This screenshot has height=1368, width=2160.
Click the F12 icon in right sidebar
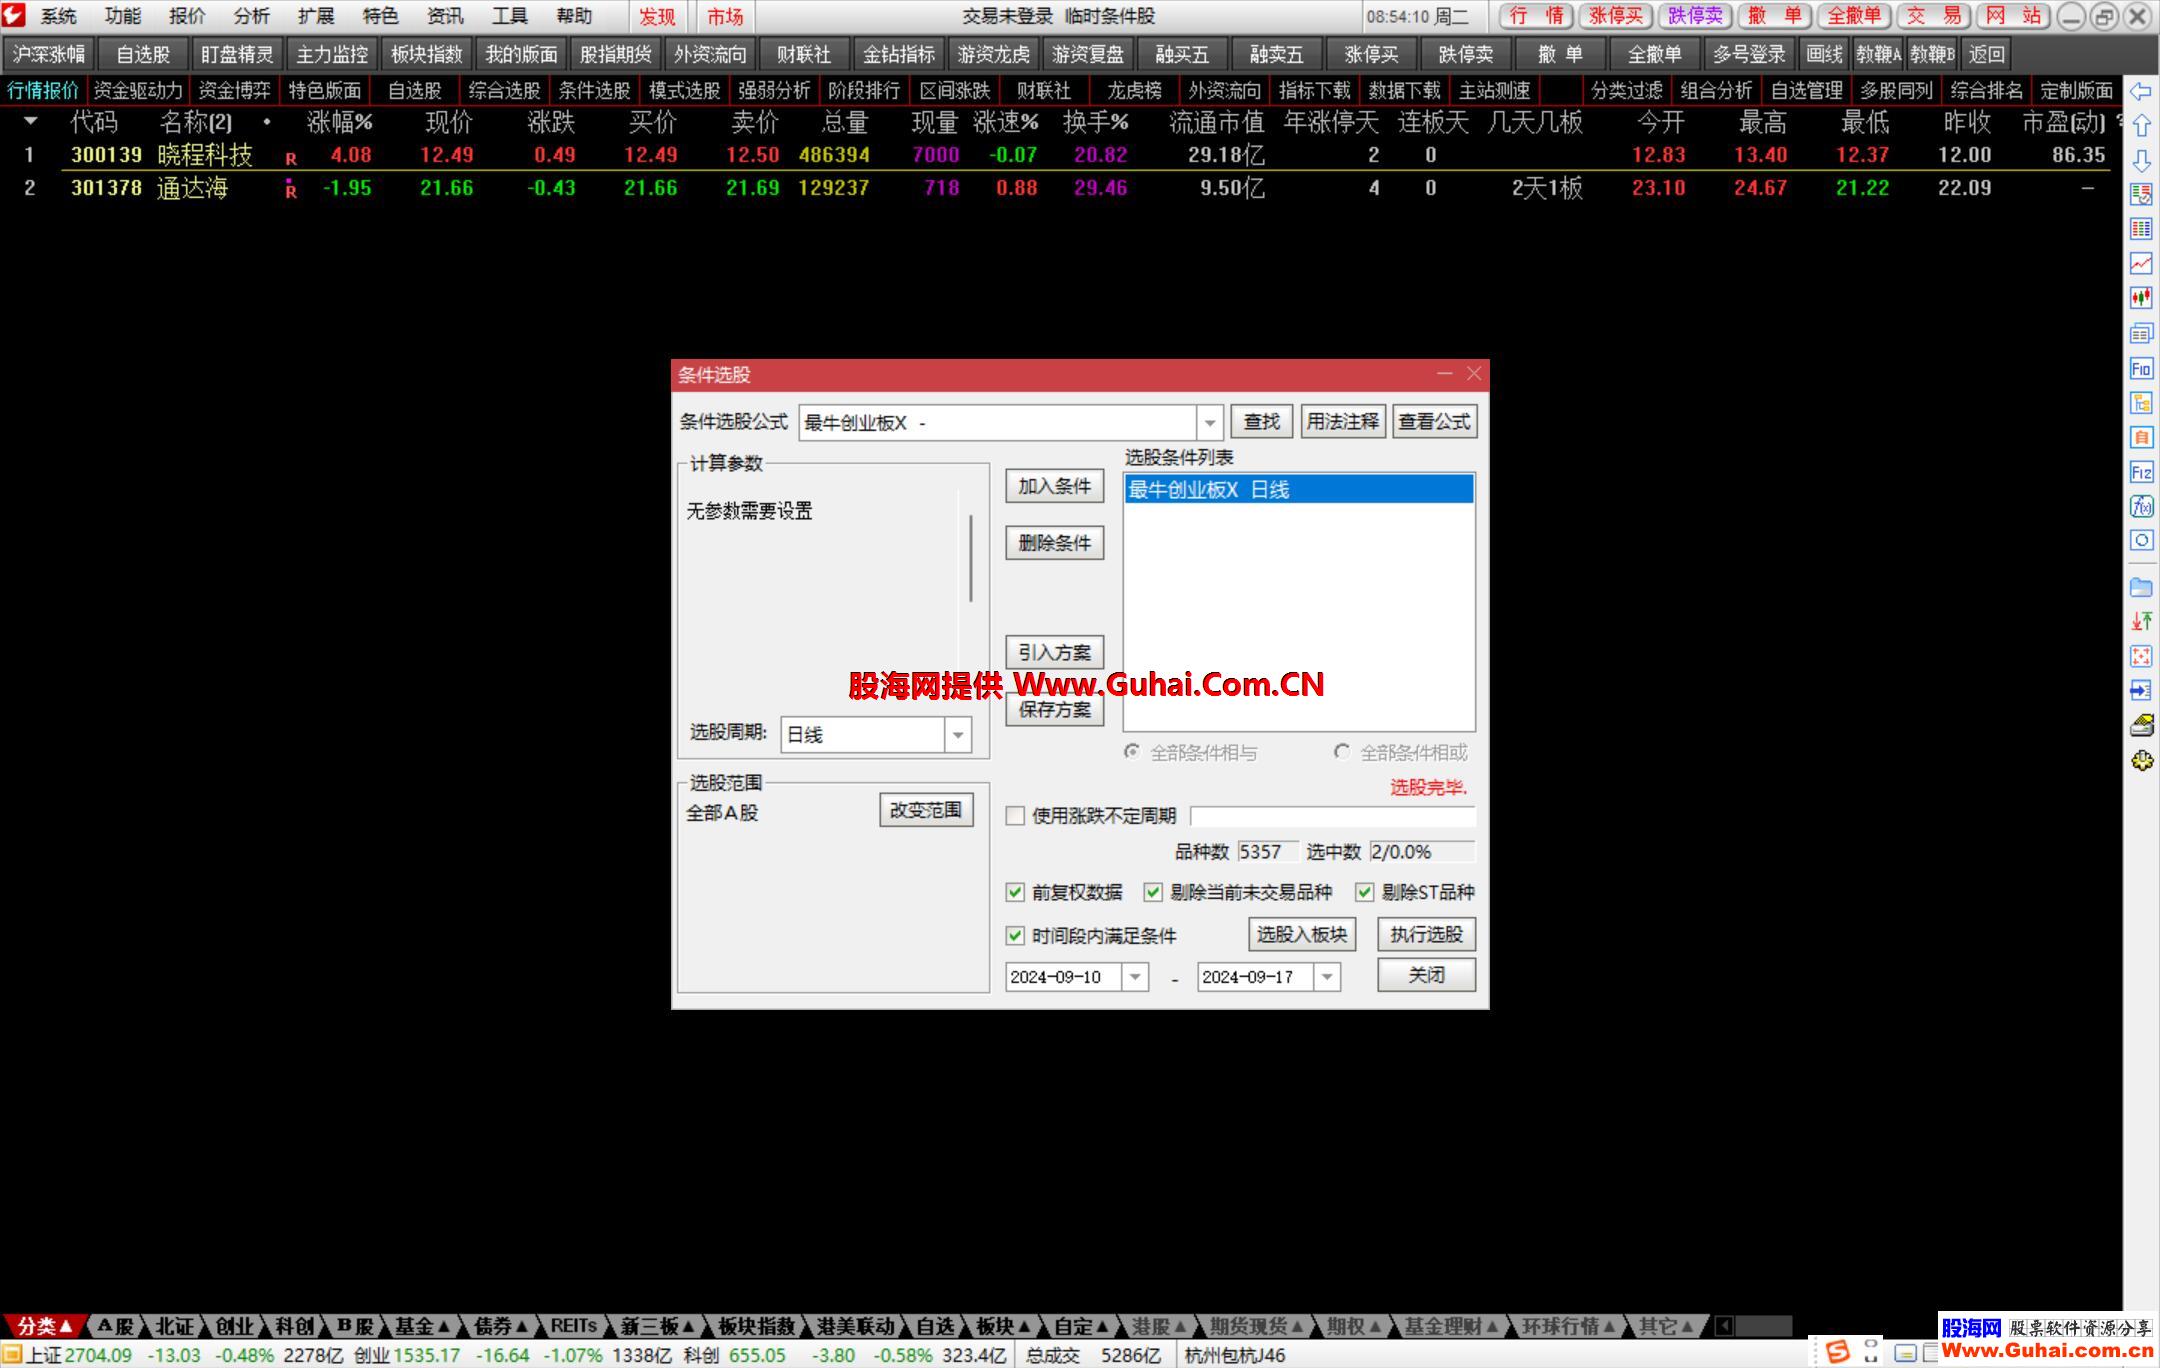[2141, 472]
